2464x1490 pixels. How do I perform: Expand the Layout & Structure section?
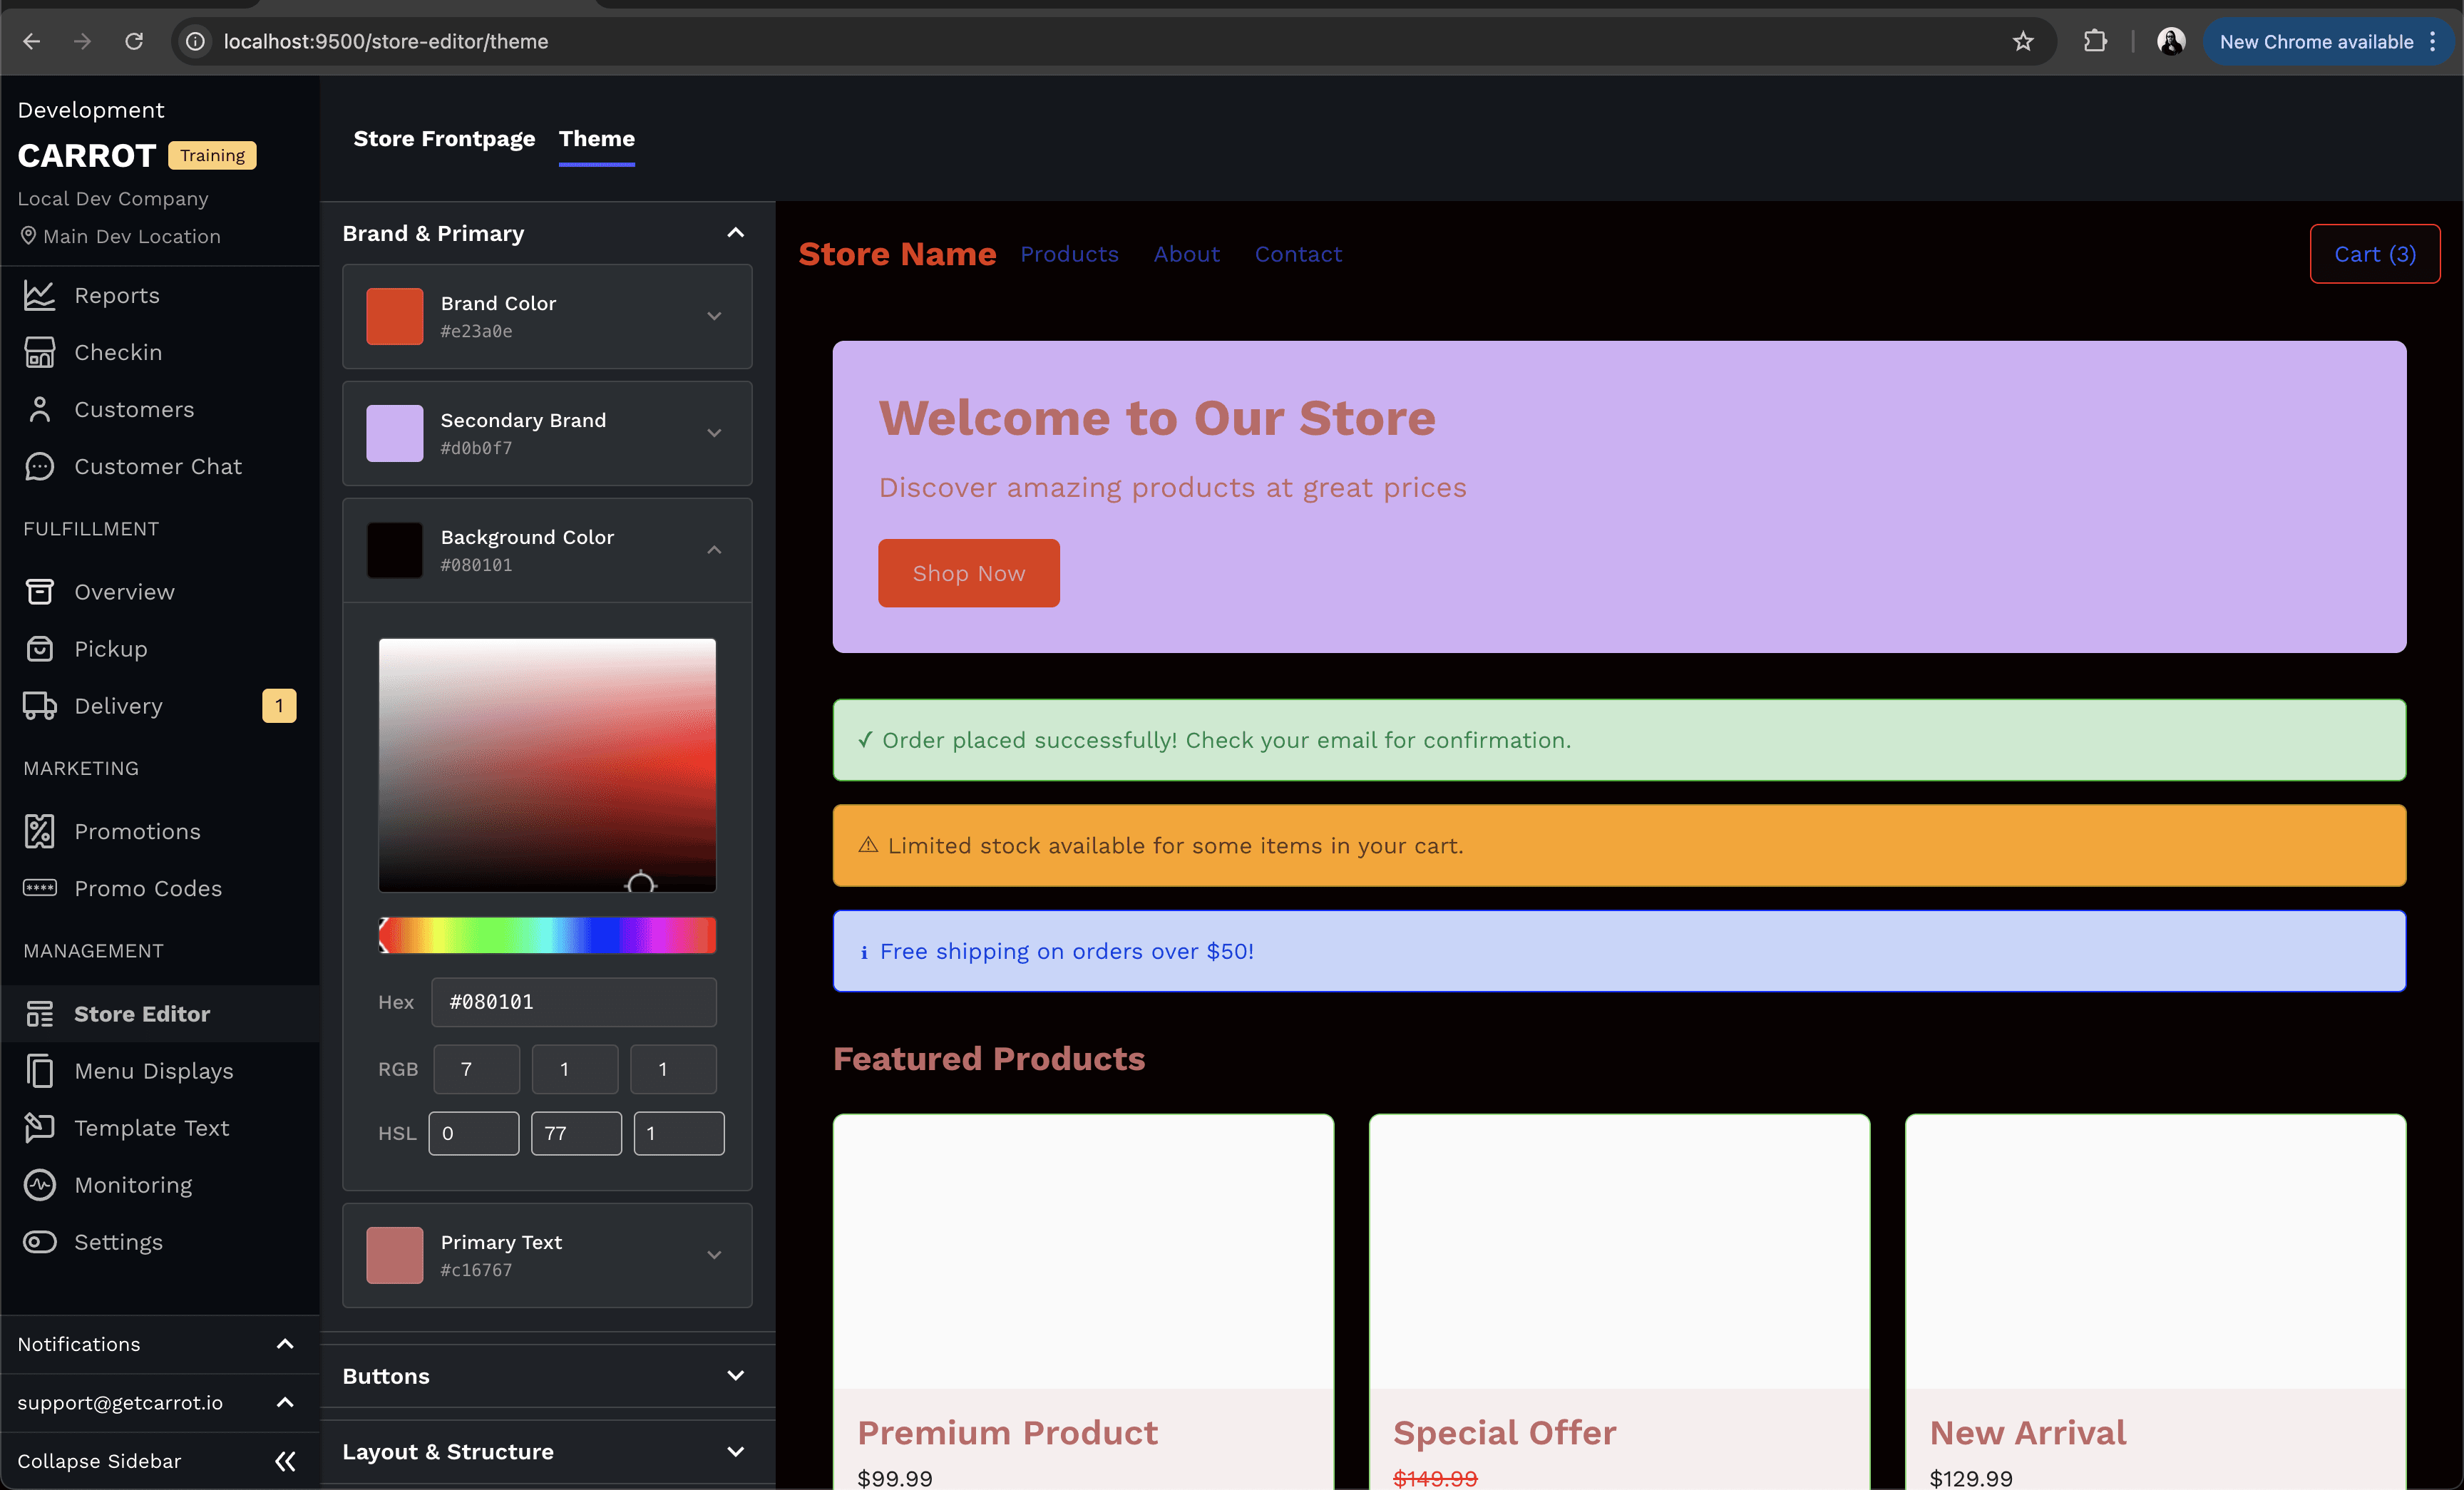735,1452
